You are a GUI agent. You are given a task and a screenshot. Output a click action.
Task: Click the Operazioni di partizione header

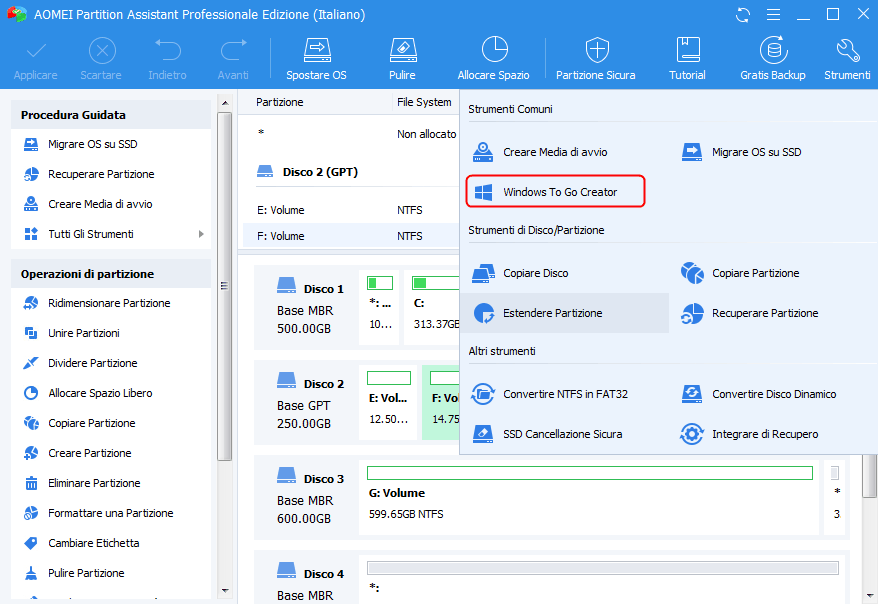pyautogui.click(x=111, y=274)
